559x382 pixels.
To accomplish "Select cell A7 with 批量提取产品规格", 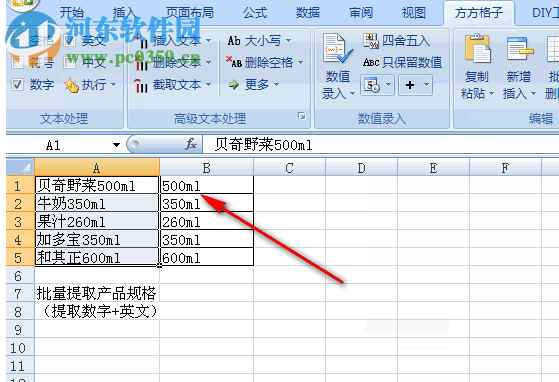I will click(x=97, y=293).
